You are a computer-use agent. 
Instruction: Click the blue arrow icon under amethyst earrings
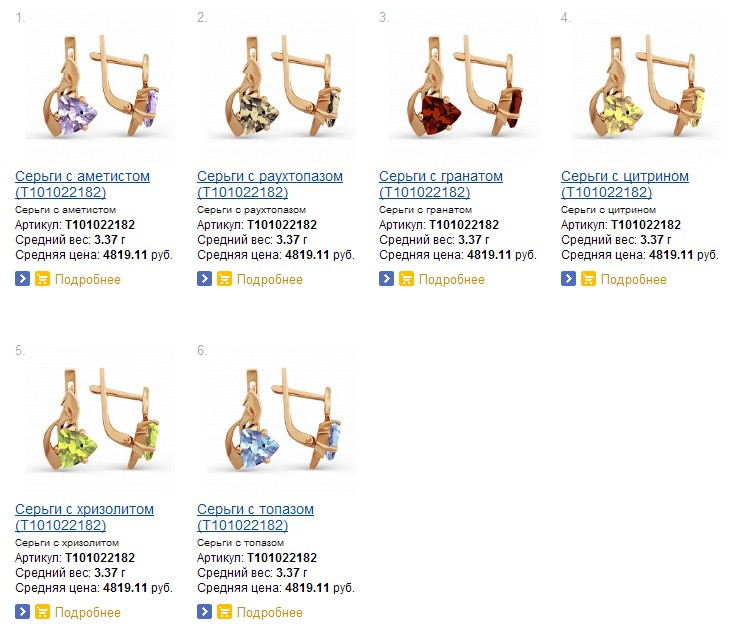[23, 279]
